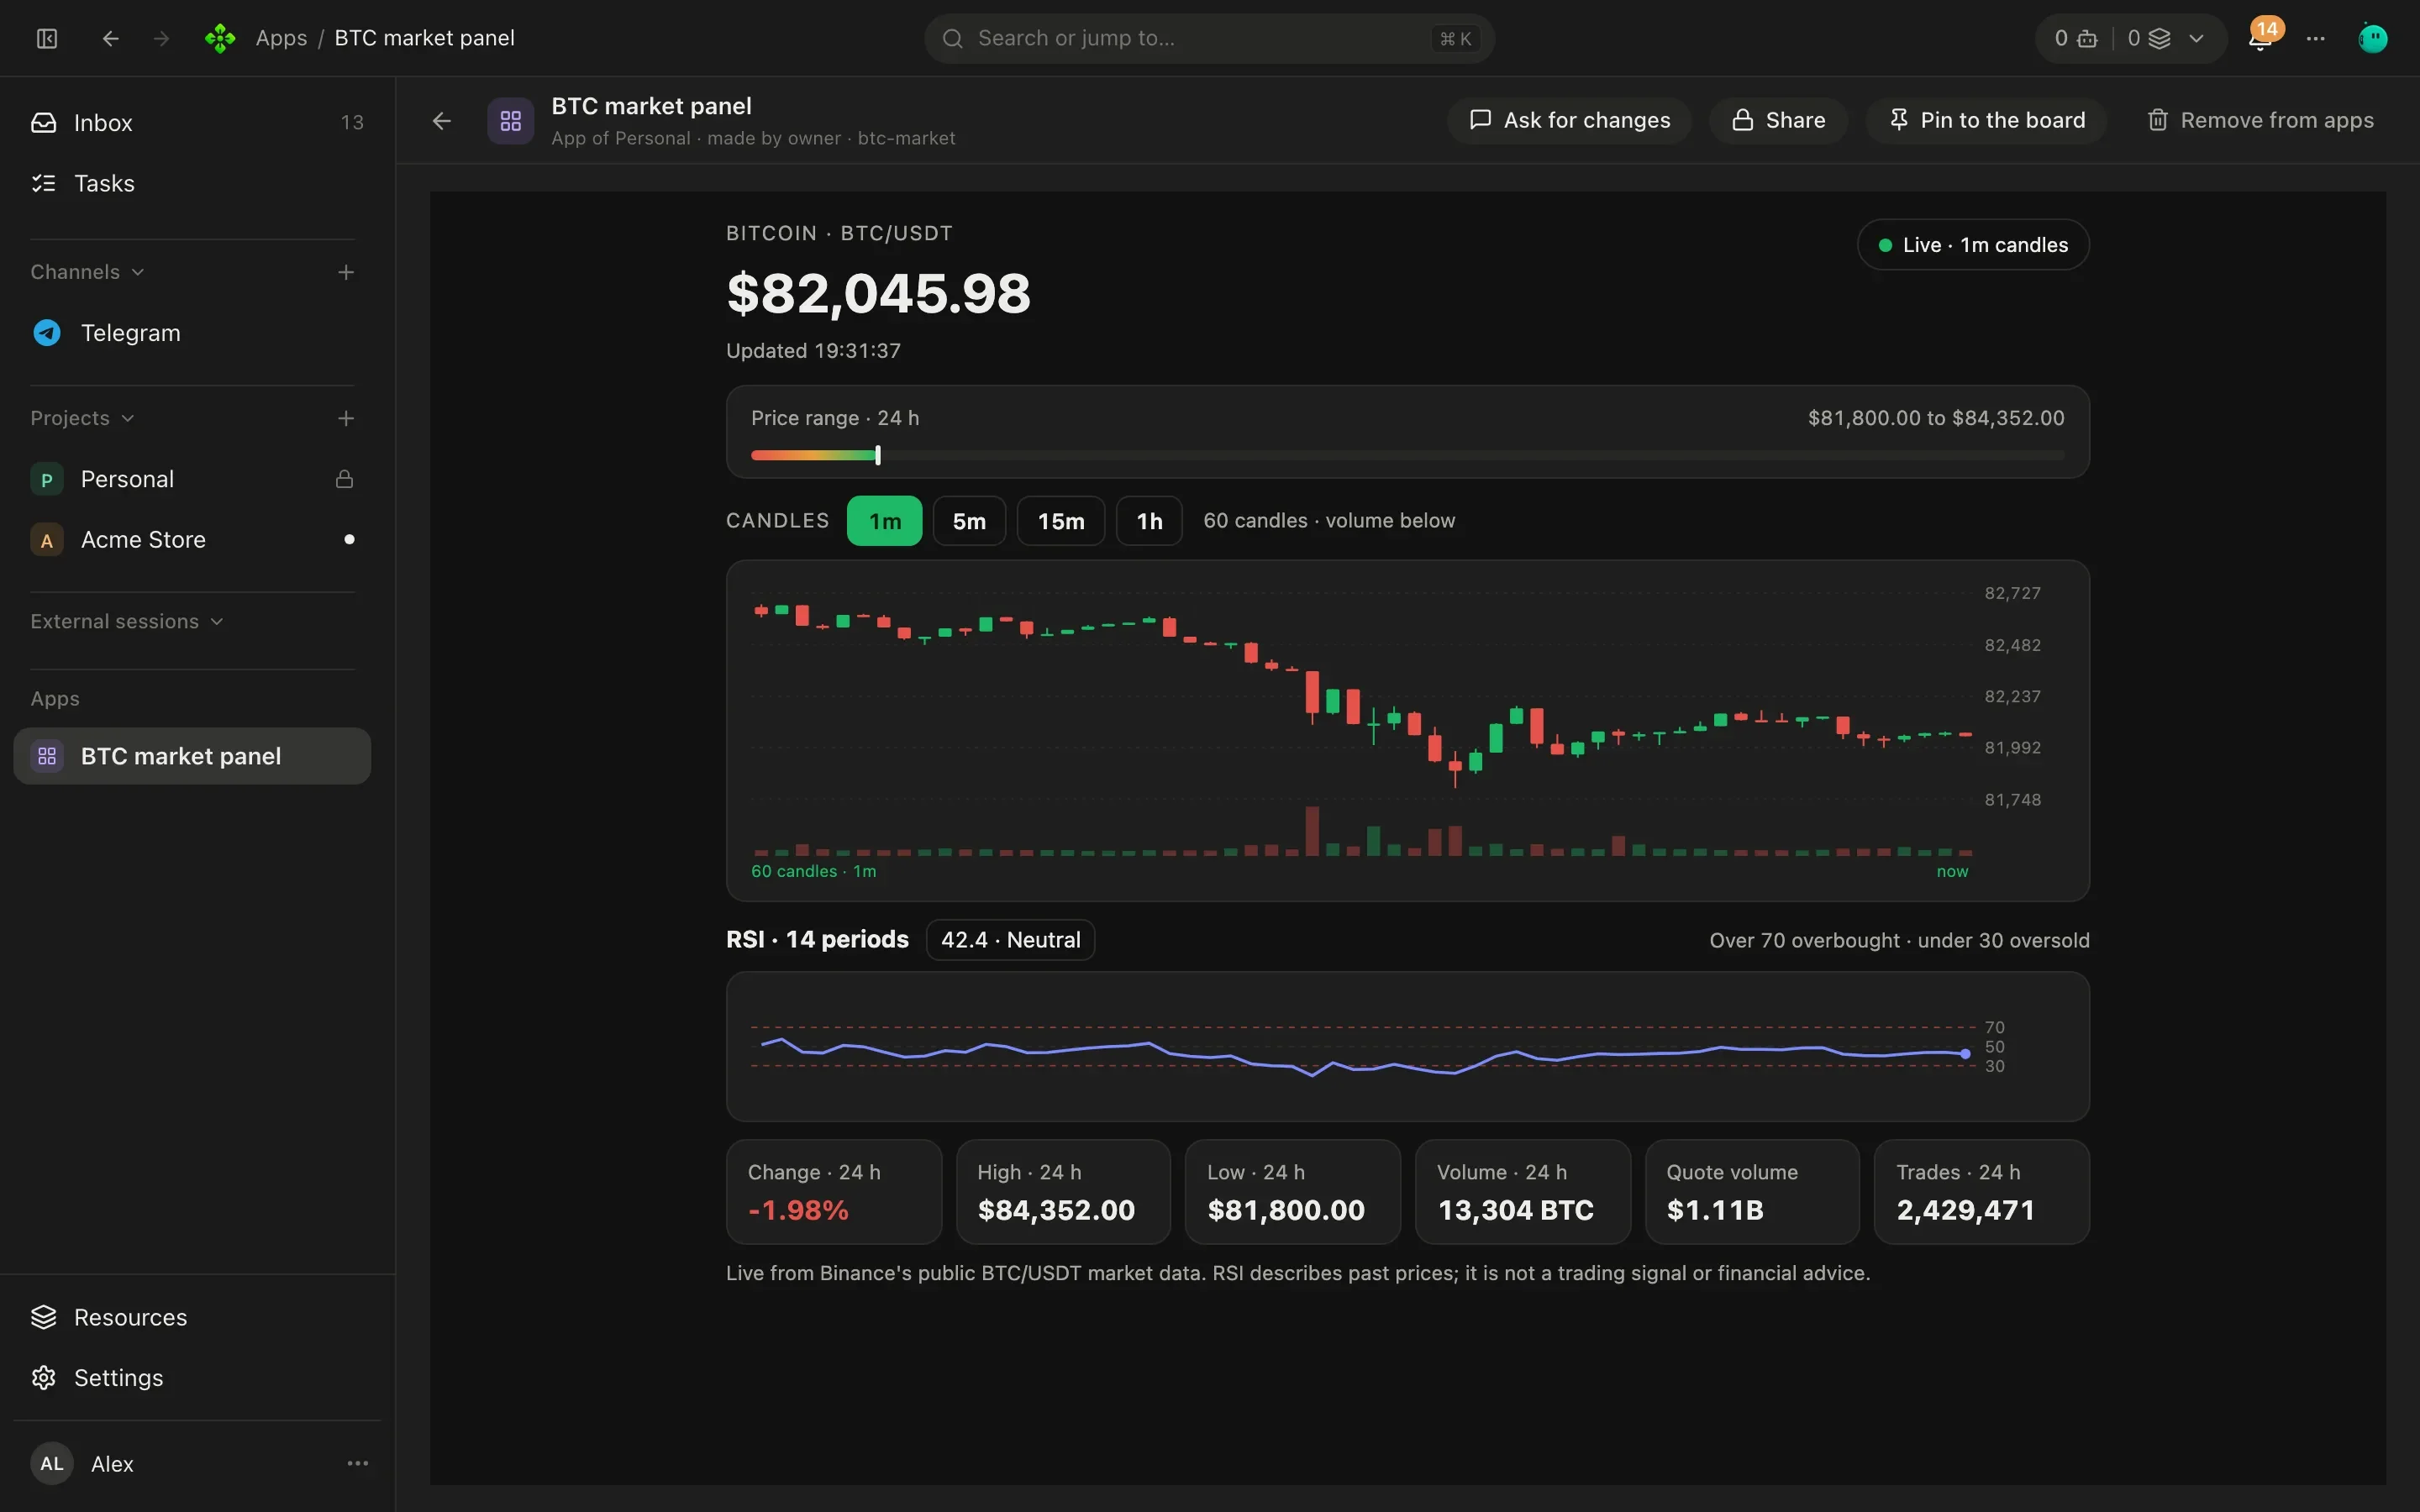Add a new project with plus icon
Viewport: 2420px width, 1512px height.
[346, 418]
